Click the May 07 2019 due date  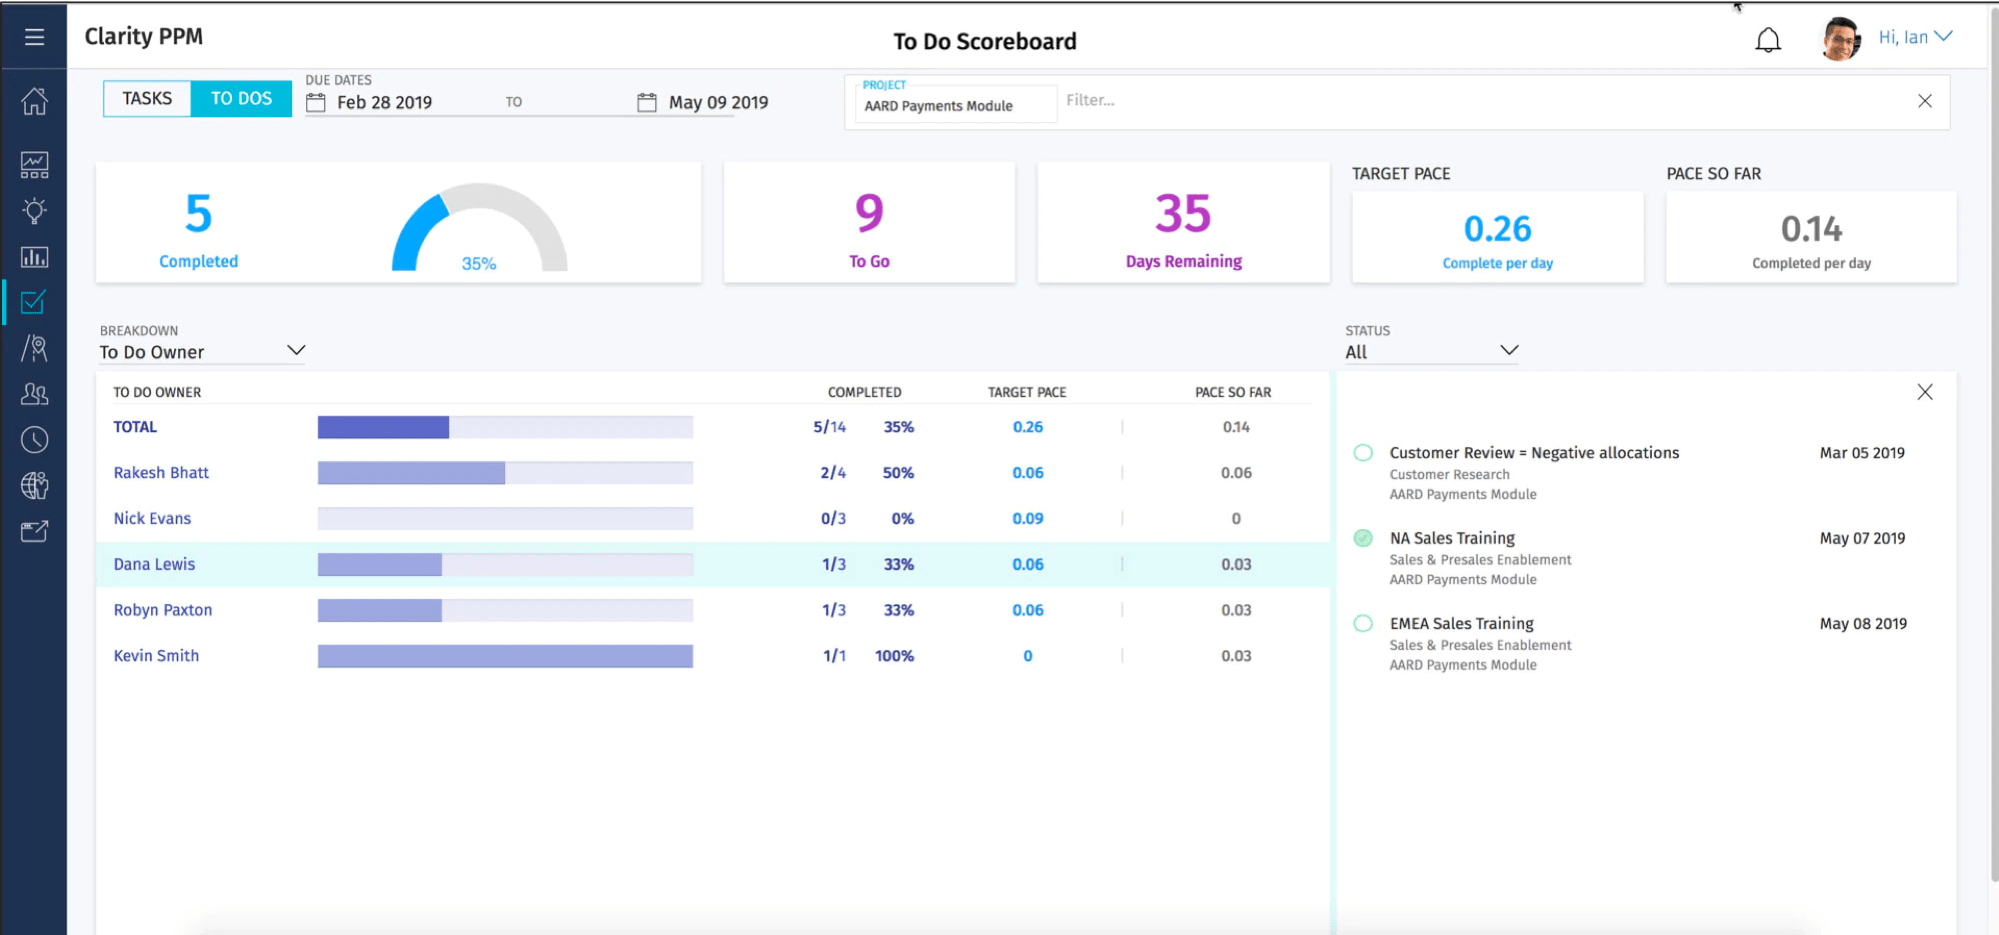1862,538
